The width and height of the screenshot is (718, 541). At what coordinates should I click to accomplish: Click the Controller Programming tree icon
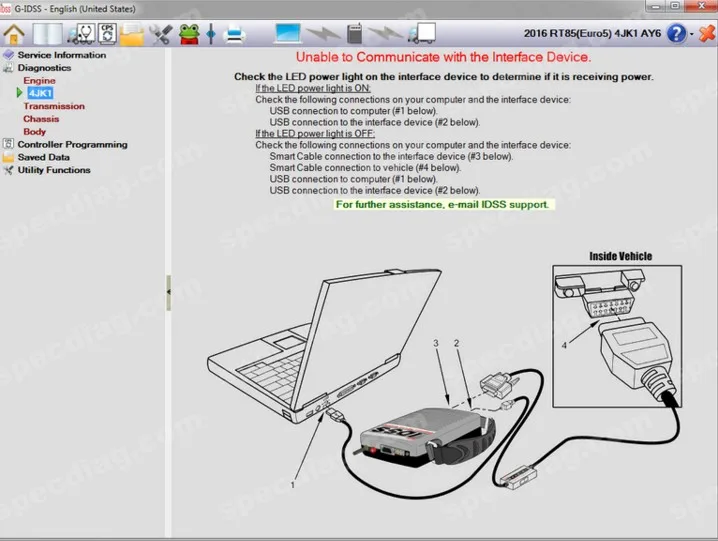(x=8, y=144)
